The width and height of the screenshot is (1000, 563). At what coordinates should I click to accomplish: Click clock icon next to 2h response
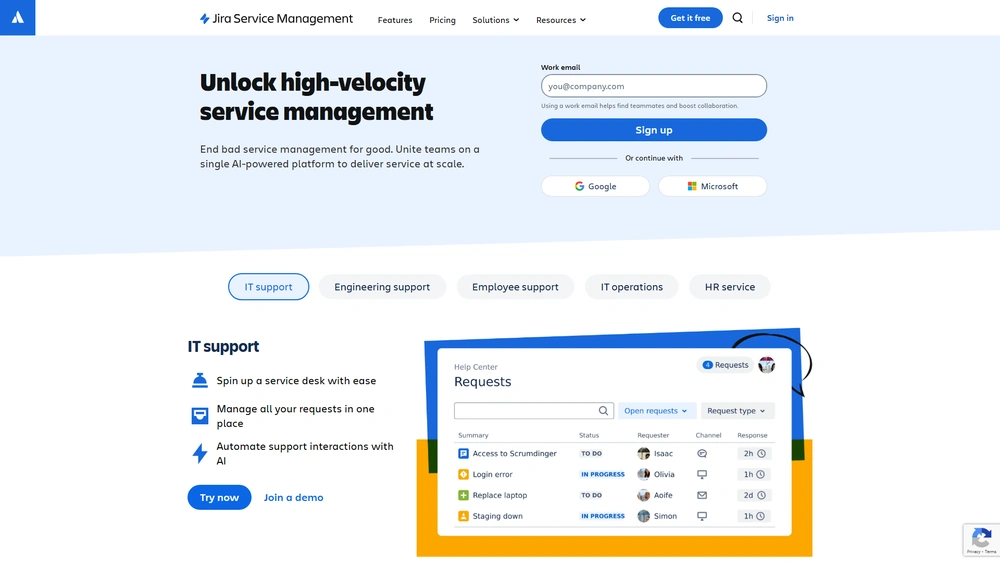tap(761, 453)
